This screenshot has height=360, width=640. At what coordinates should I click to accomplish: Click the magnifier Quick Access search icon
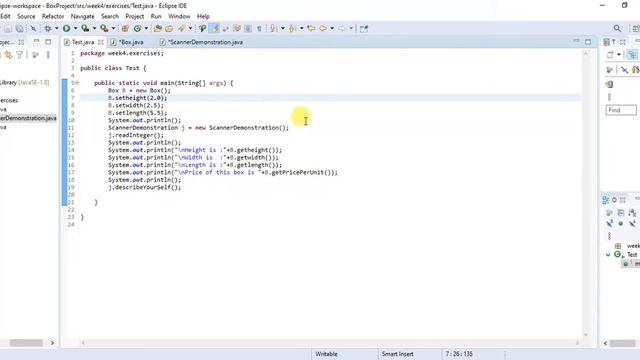[617, 28]
